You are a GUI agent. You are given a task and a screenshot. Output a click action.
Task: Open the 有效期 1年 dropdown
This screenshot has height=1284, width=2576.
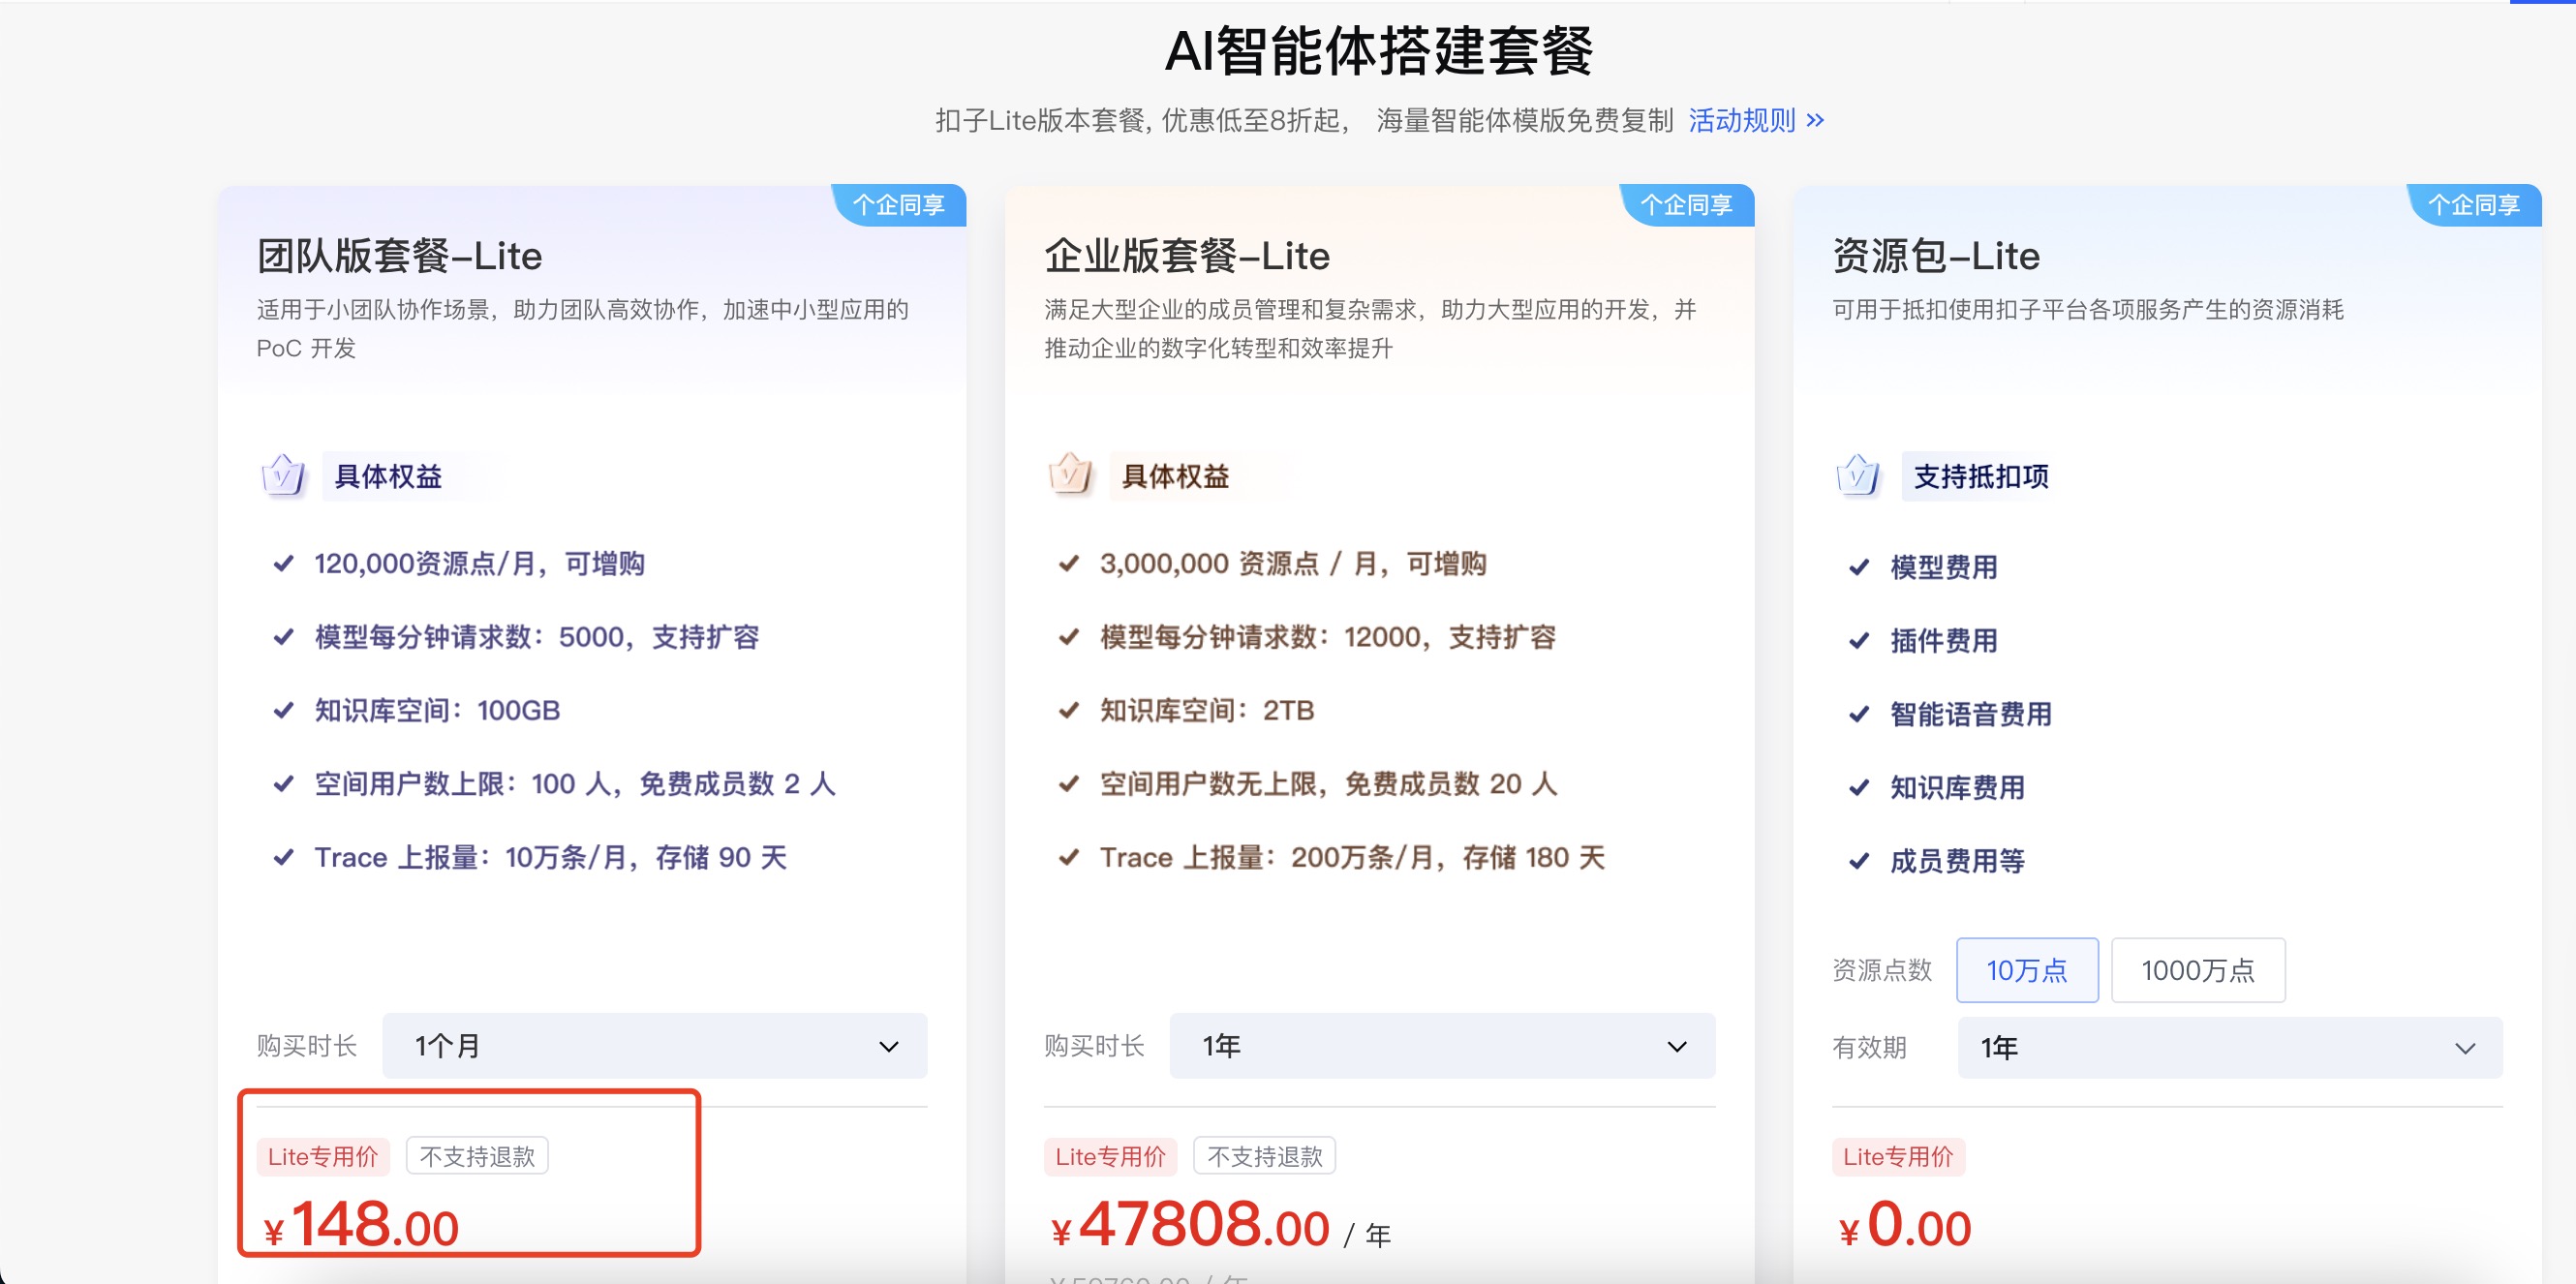point(2229,1048)
